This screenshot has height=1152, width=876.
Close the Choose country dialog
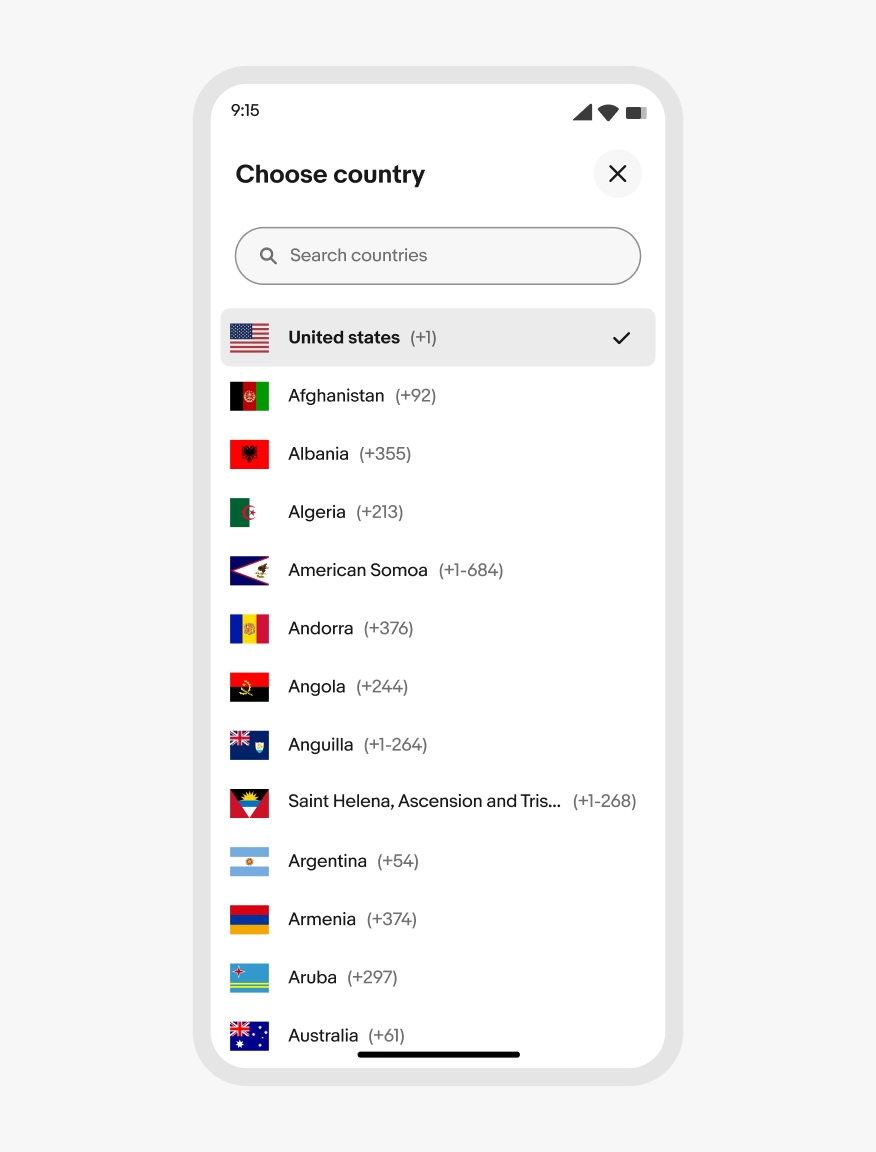point(617,174)
